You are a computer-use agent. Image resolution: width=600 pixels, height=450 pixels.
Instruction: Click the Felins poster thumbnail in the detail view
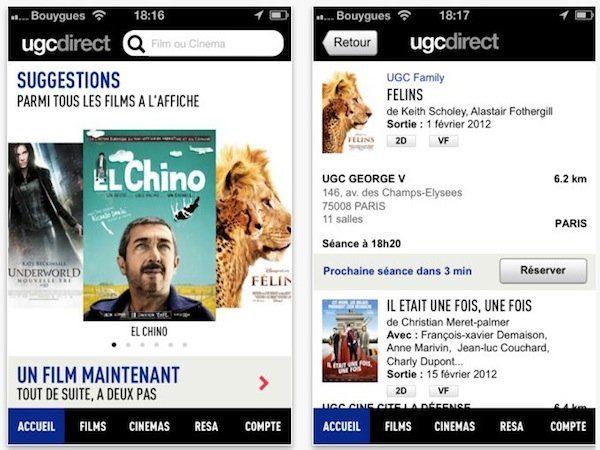coord(348,112)
